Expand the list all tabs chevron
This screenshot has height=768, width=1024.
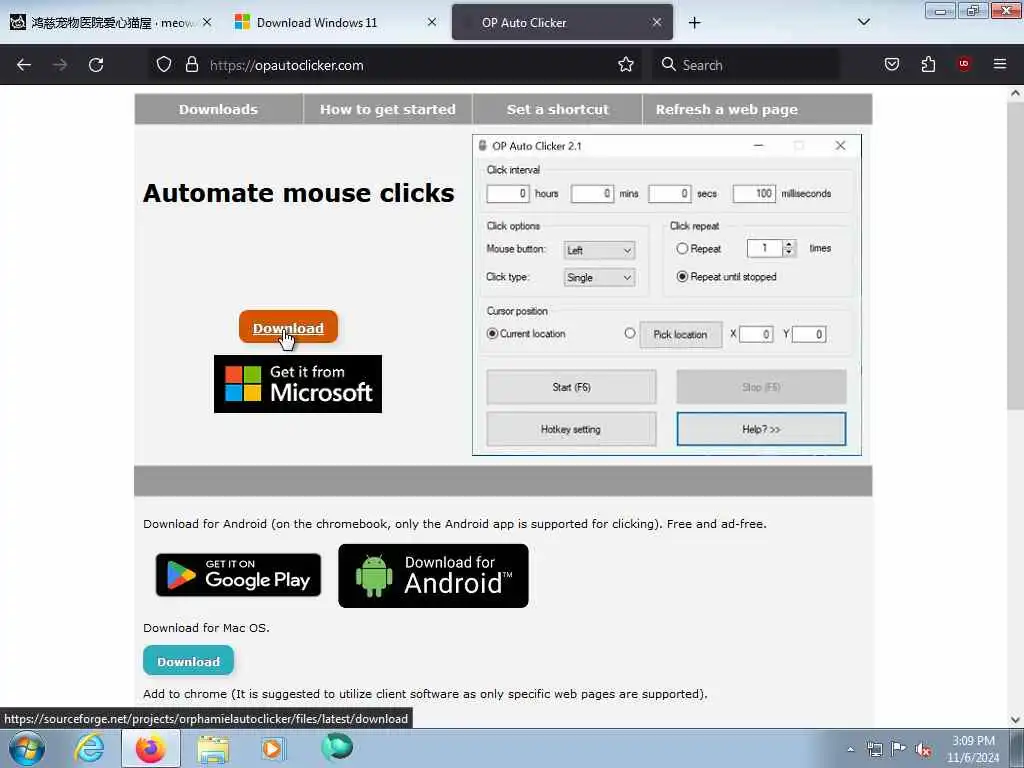[863, 22]
